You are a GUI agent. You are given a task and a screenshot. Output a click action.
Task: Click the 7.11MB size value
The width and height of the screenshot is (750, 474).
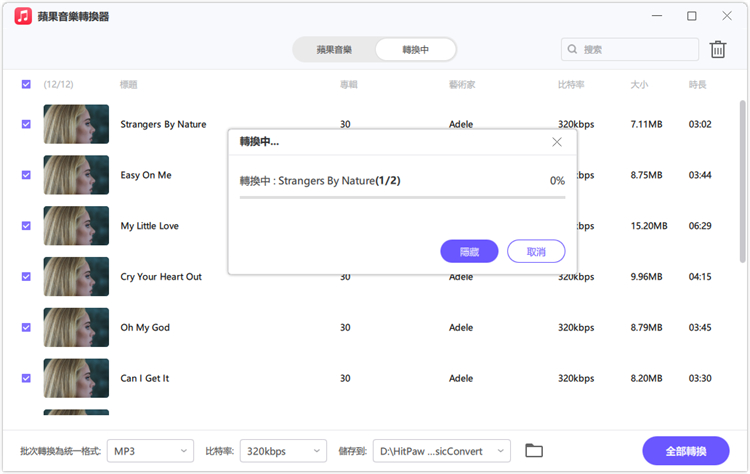click(x=646, y=124)
